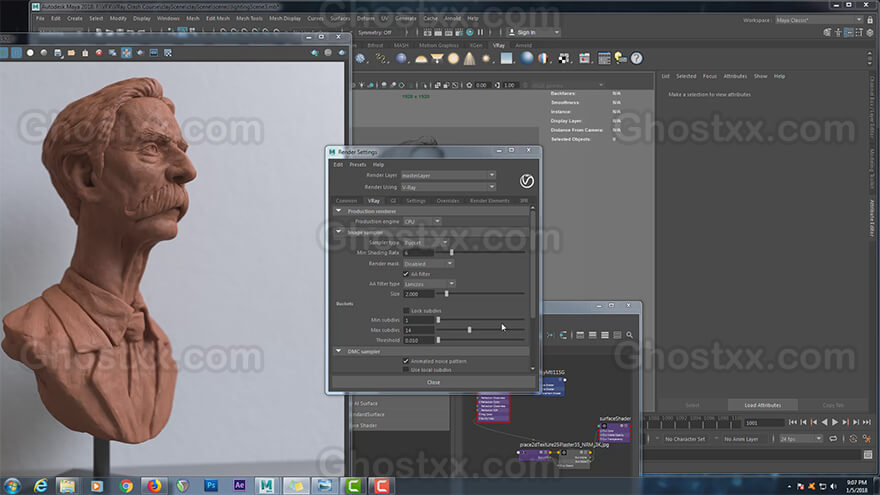Click the orange load image icon in frame buffer
The width and height of the screenshot is (880, 495).
[71, 53]
